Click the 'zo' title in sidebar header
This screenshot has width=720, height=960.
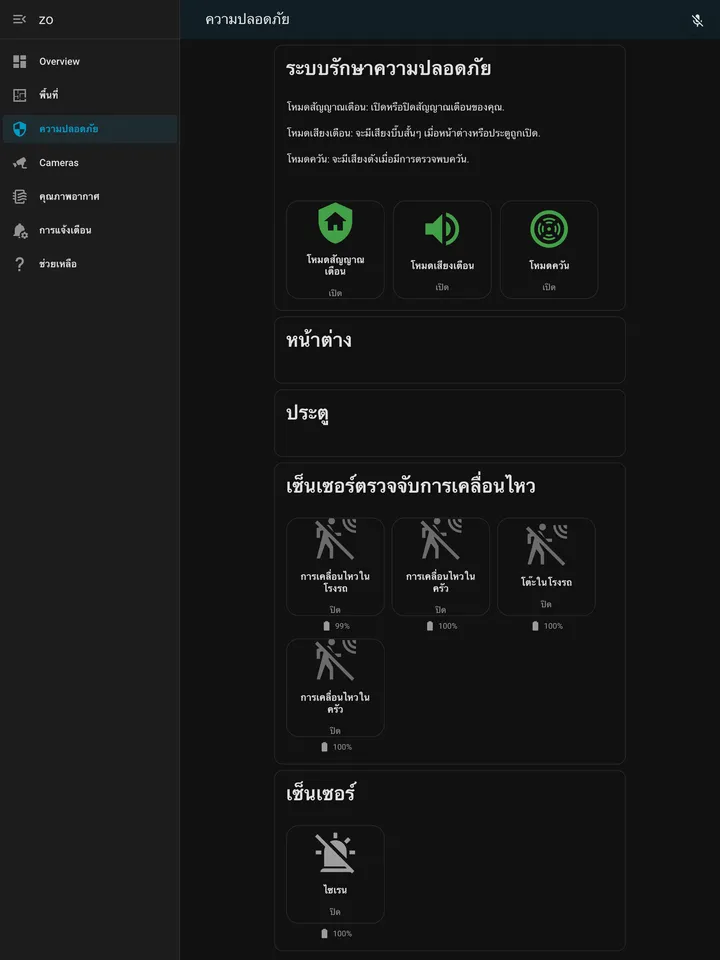tap(46, 20)
